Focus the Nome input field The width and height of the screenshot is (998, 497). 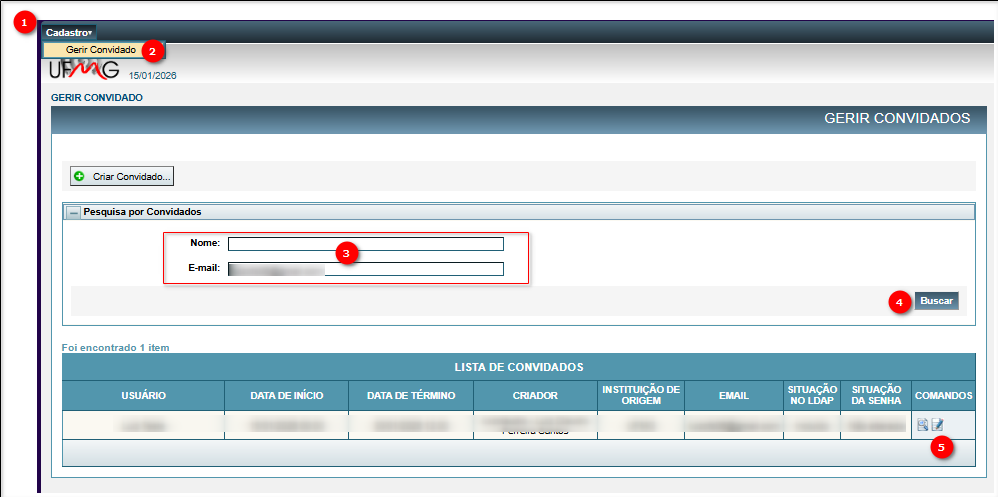tap(366, 244)
